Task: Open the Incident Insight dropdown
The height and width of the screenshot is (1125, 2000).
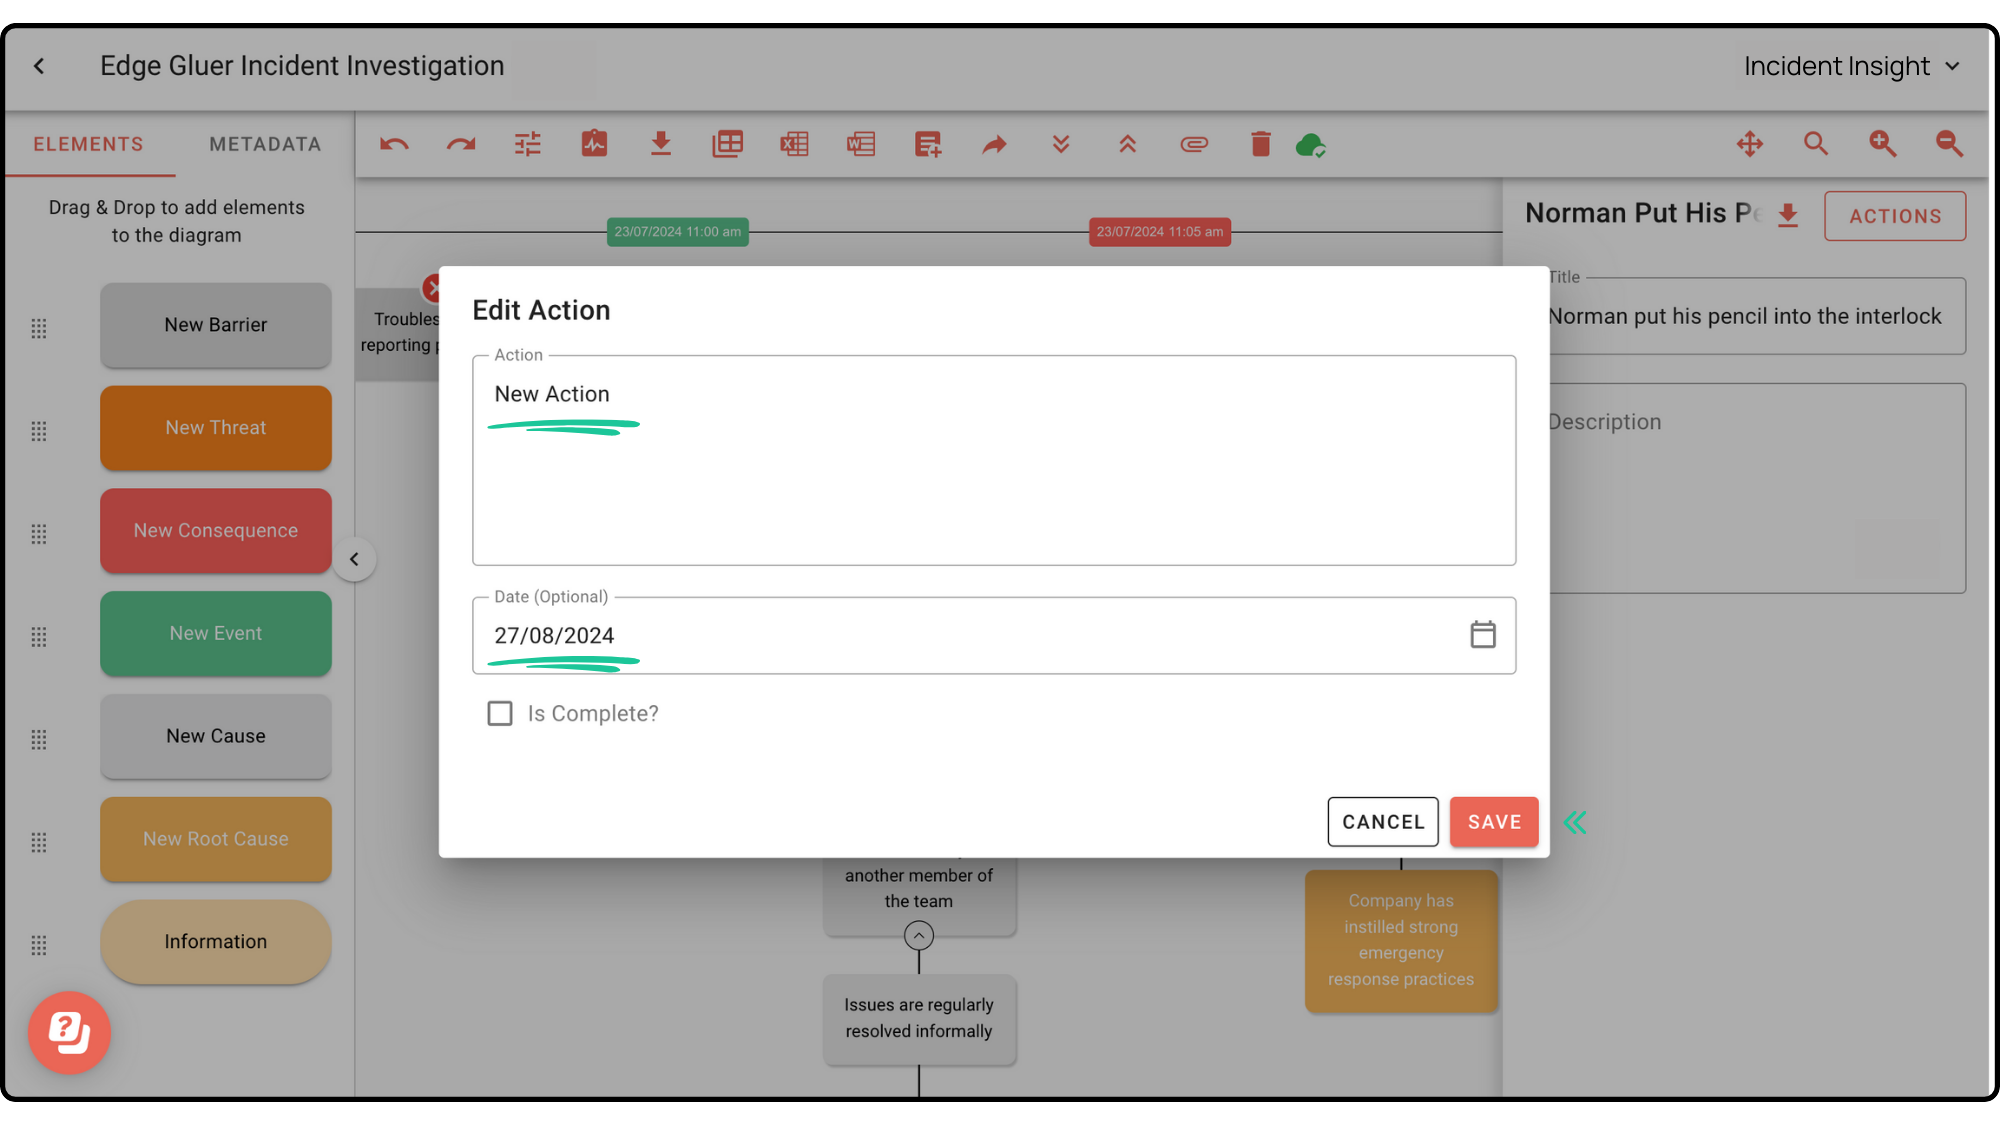Action: [1852, 66]
